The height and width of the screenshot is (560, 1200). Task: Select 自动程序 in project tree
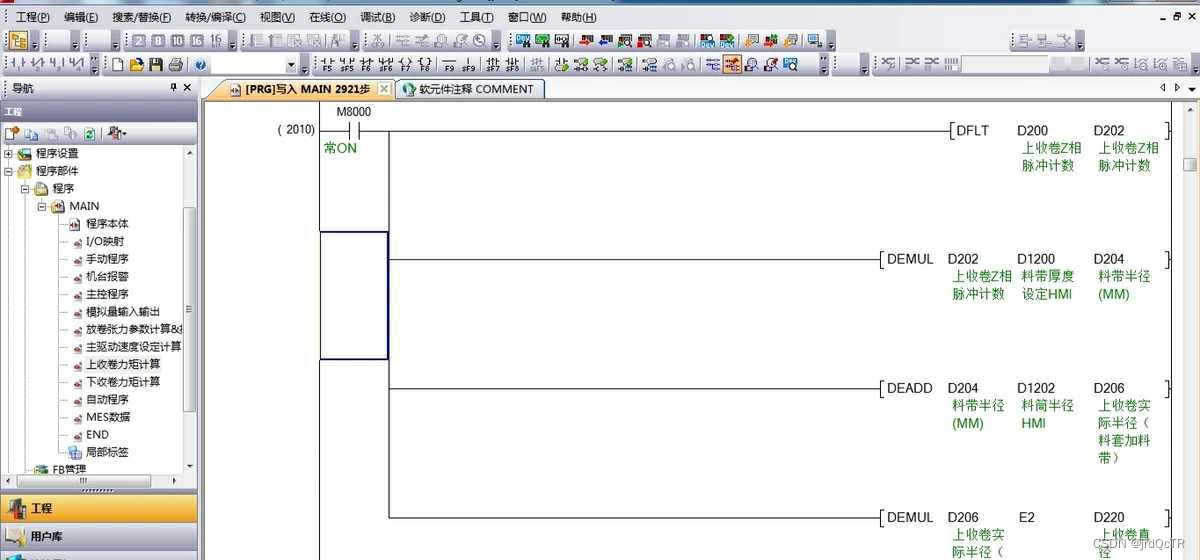coord(107,399)
